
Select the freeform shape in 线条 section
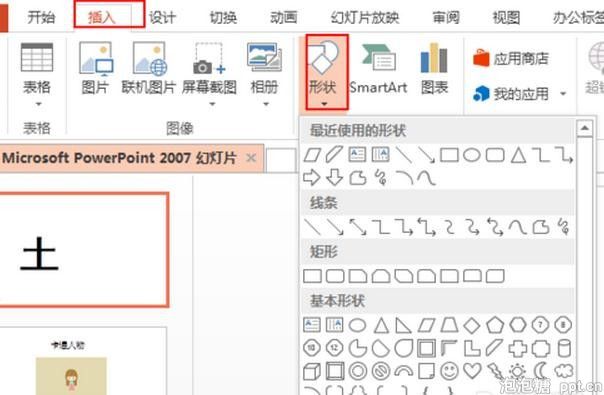click(x=541, y=227)
